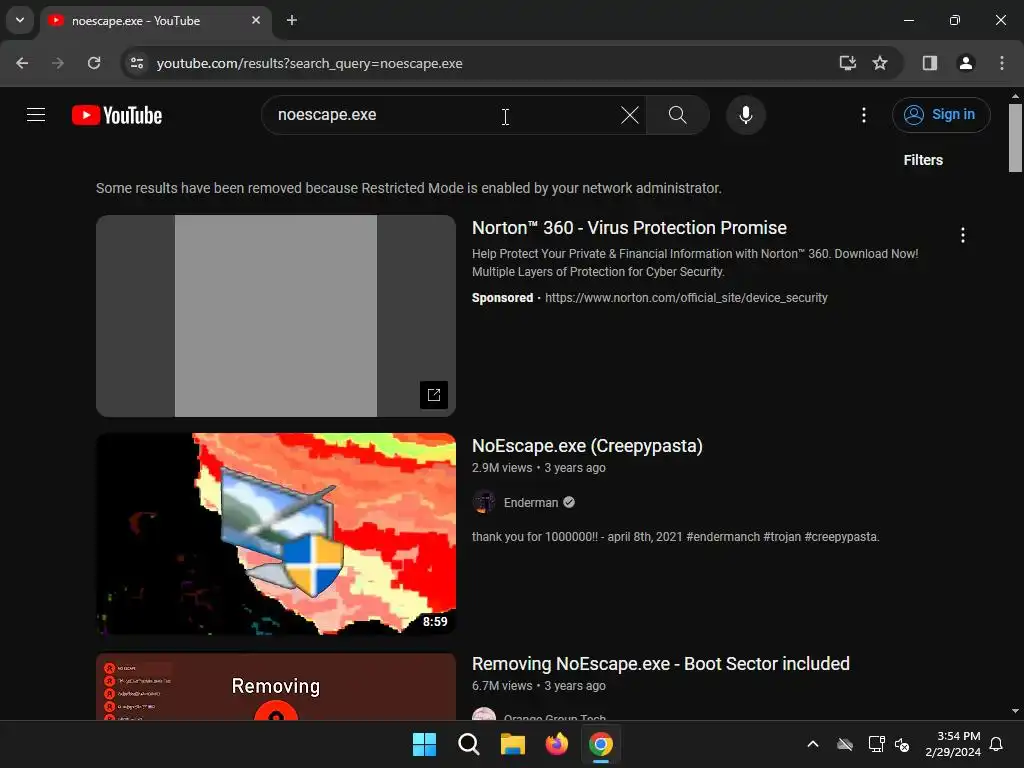Open the Norton ad options menu
This screenshot has width=1024, height=768.
962,235
